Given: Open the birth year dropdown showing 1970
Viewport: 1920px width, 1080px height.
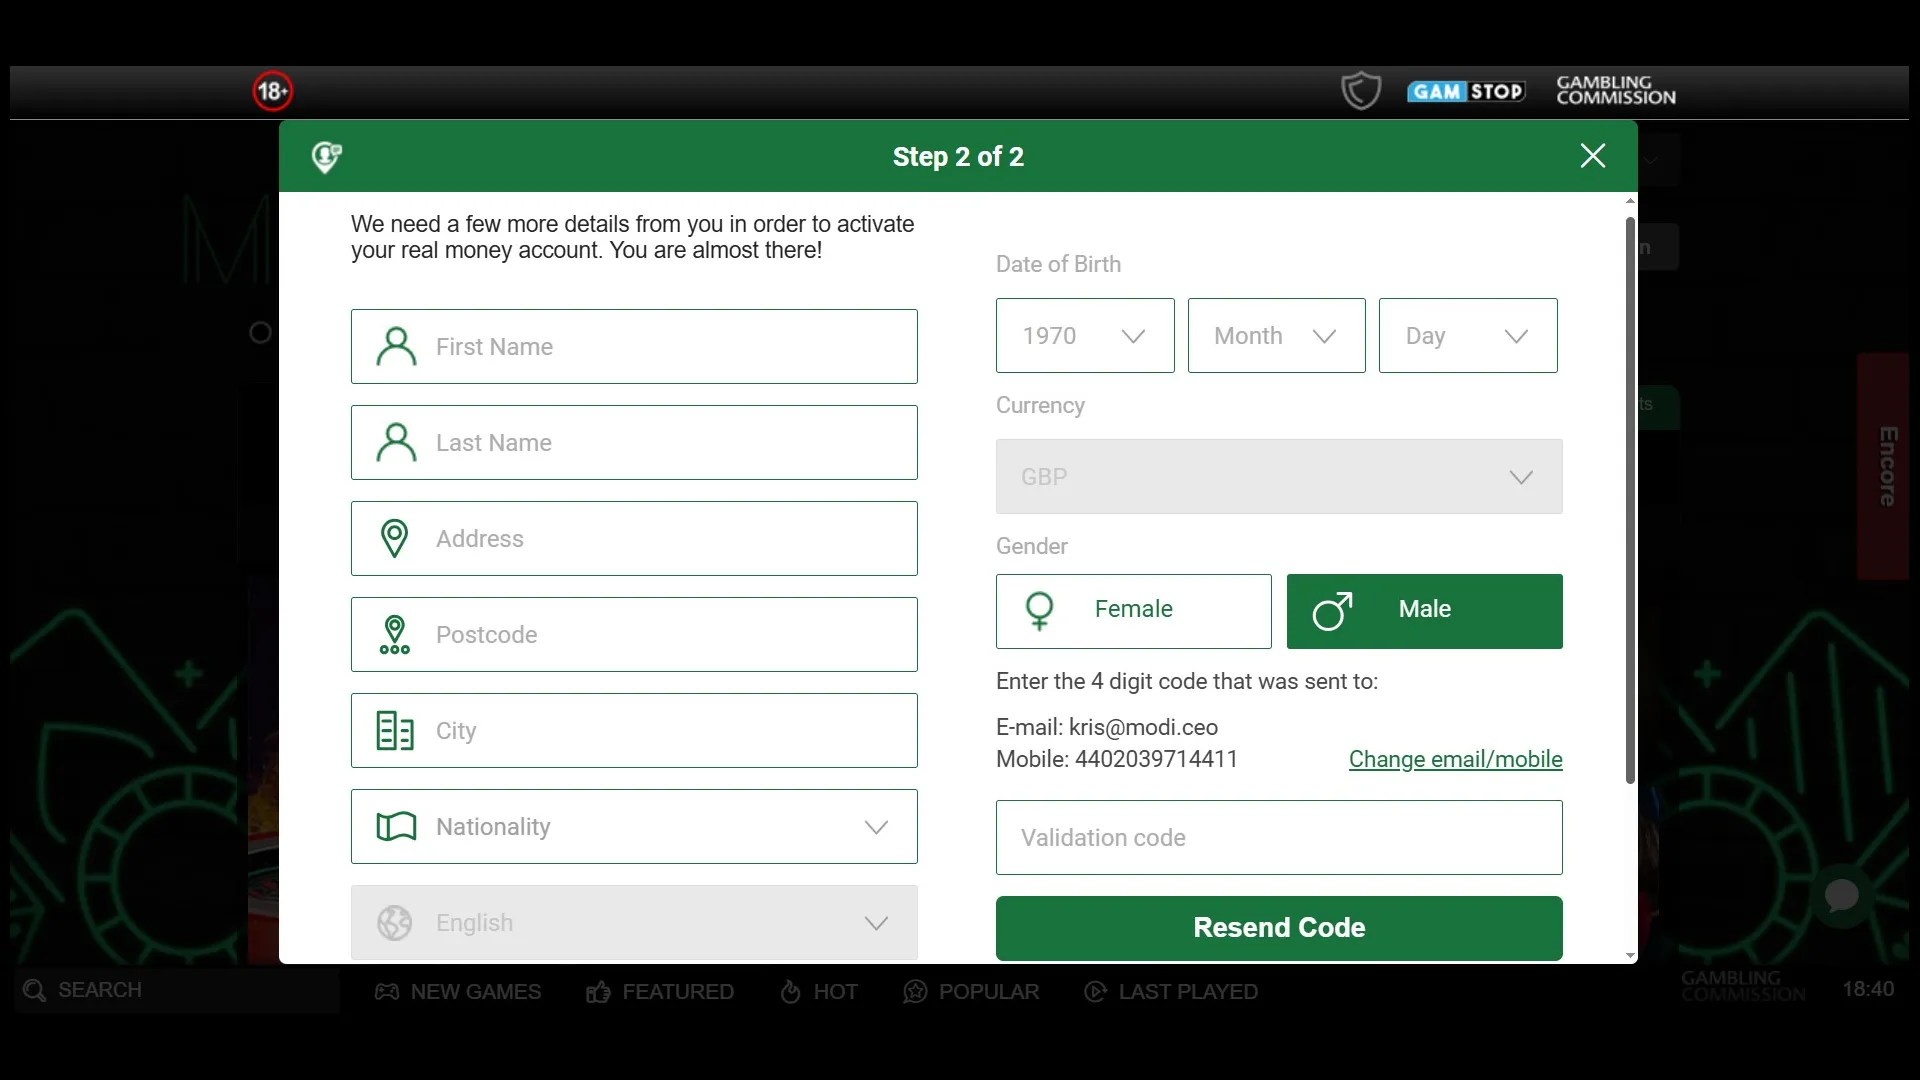Looking at the screenshot, I should [x=1085, y=336].
